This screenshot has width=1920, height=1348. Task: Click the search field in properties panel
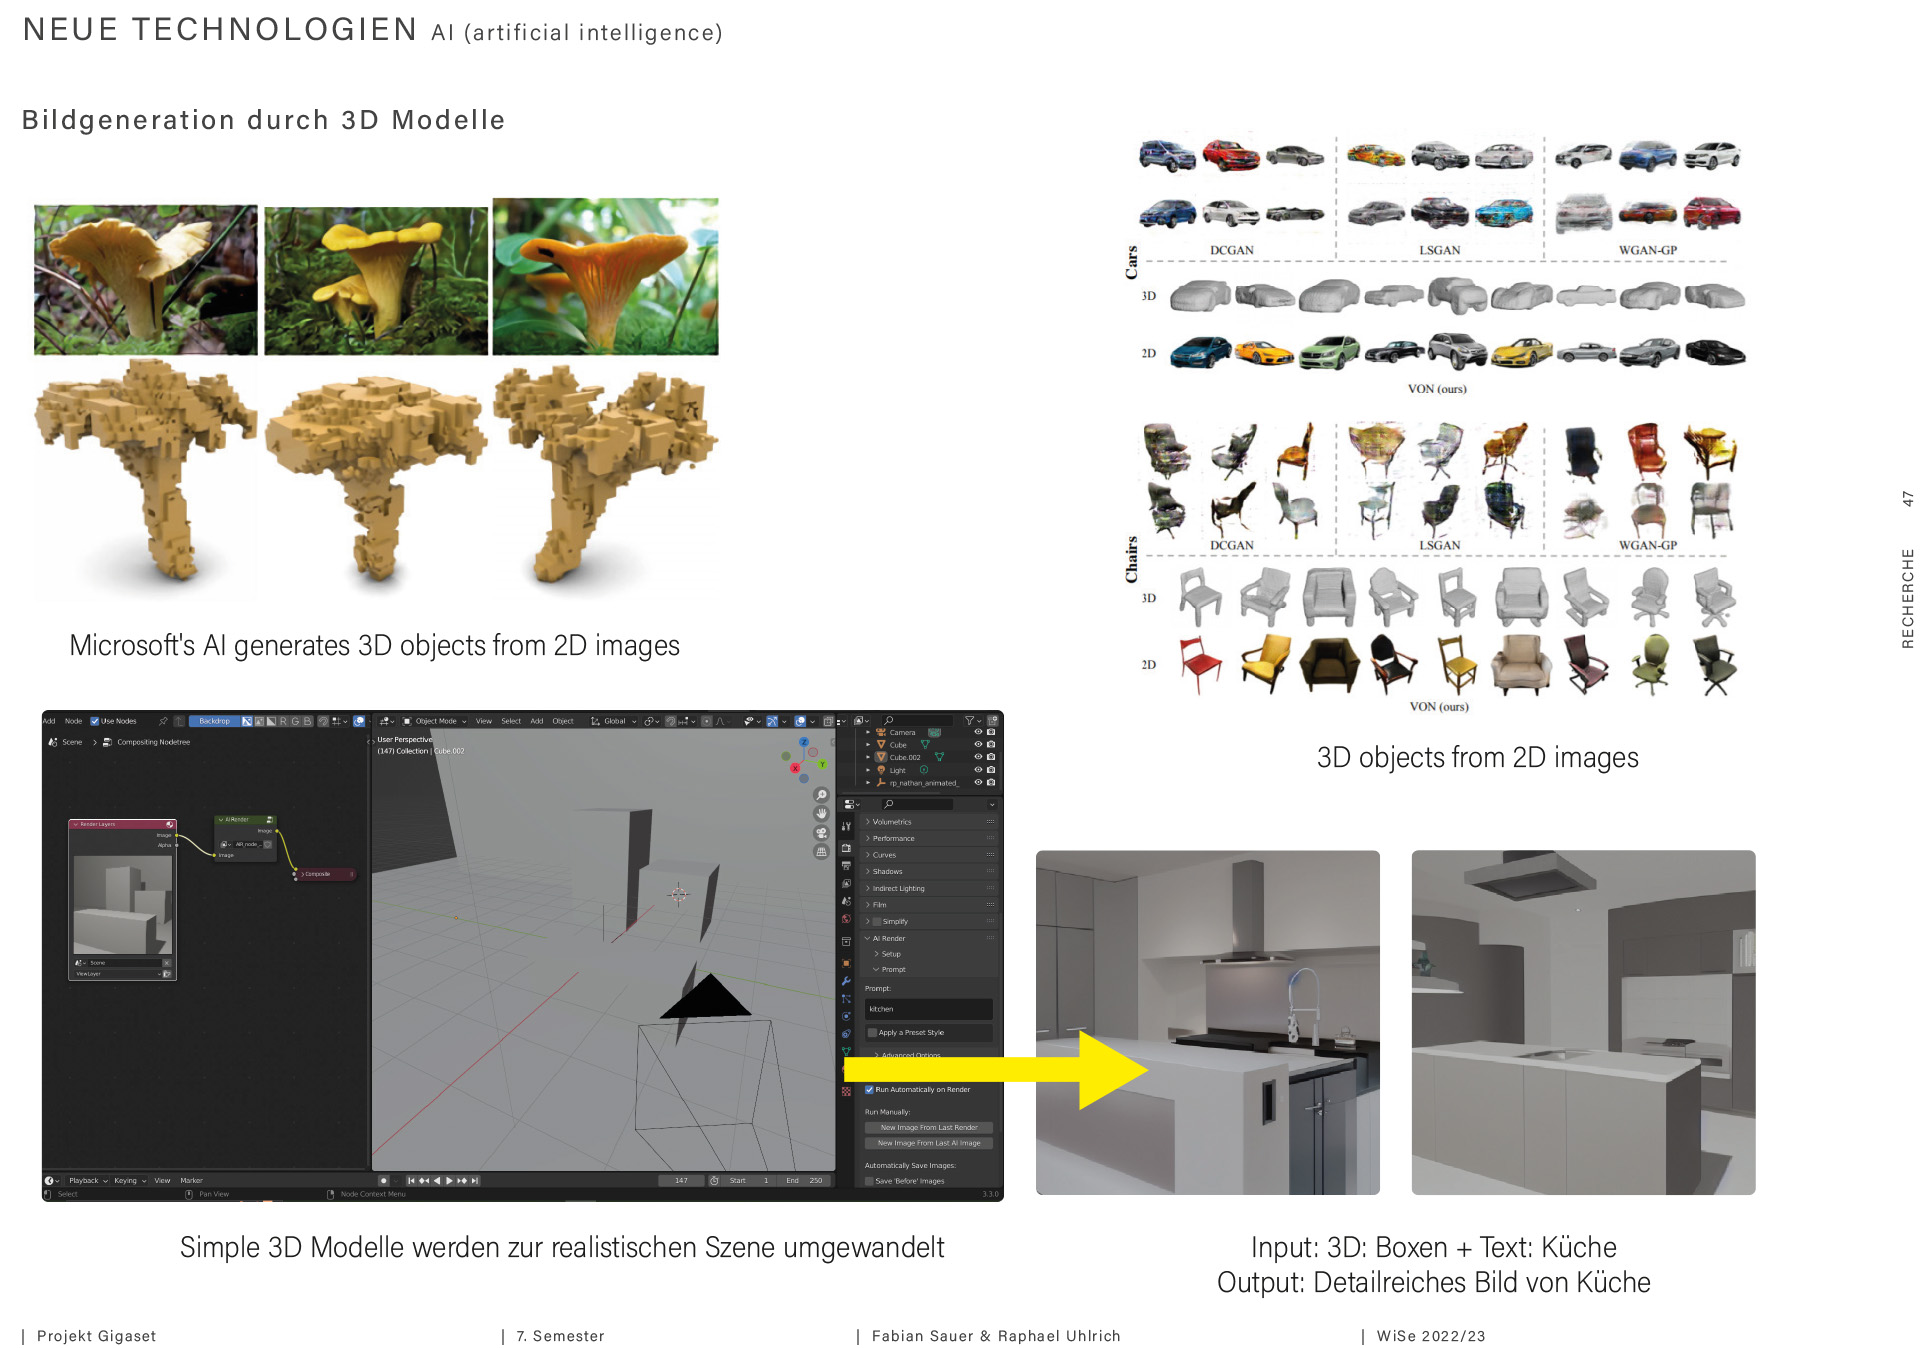click(x=919, y=804)
